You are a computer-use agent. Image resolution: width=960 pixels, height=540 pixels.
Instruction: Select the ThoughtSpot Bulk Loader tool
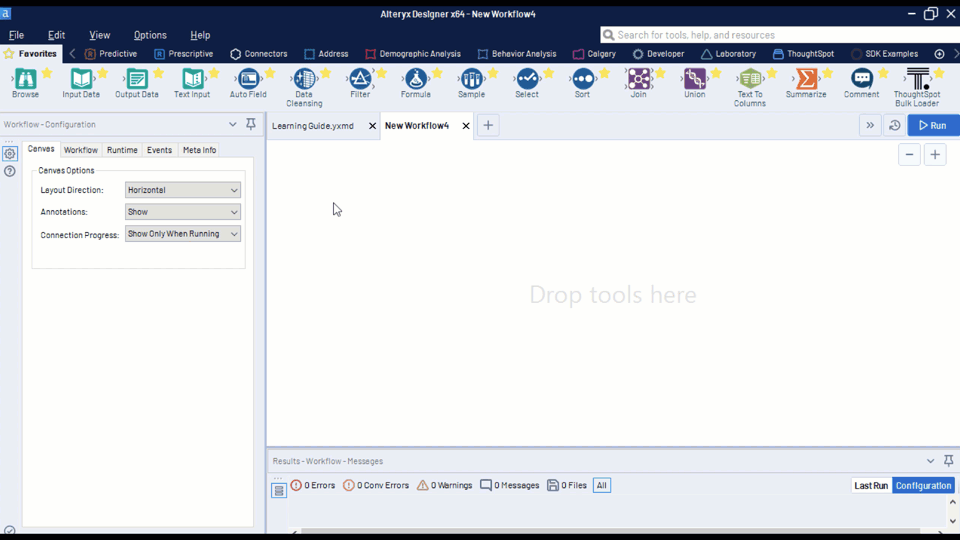917,79
